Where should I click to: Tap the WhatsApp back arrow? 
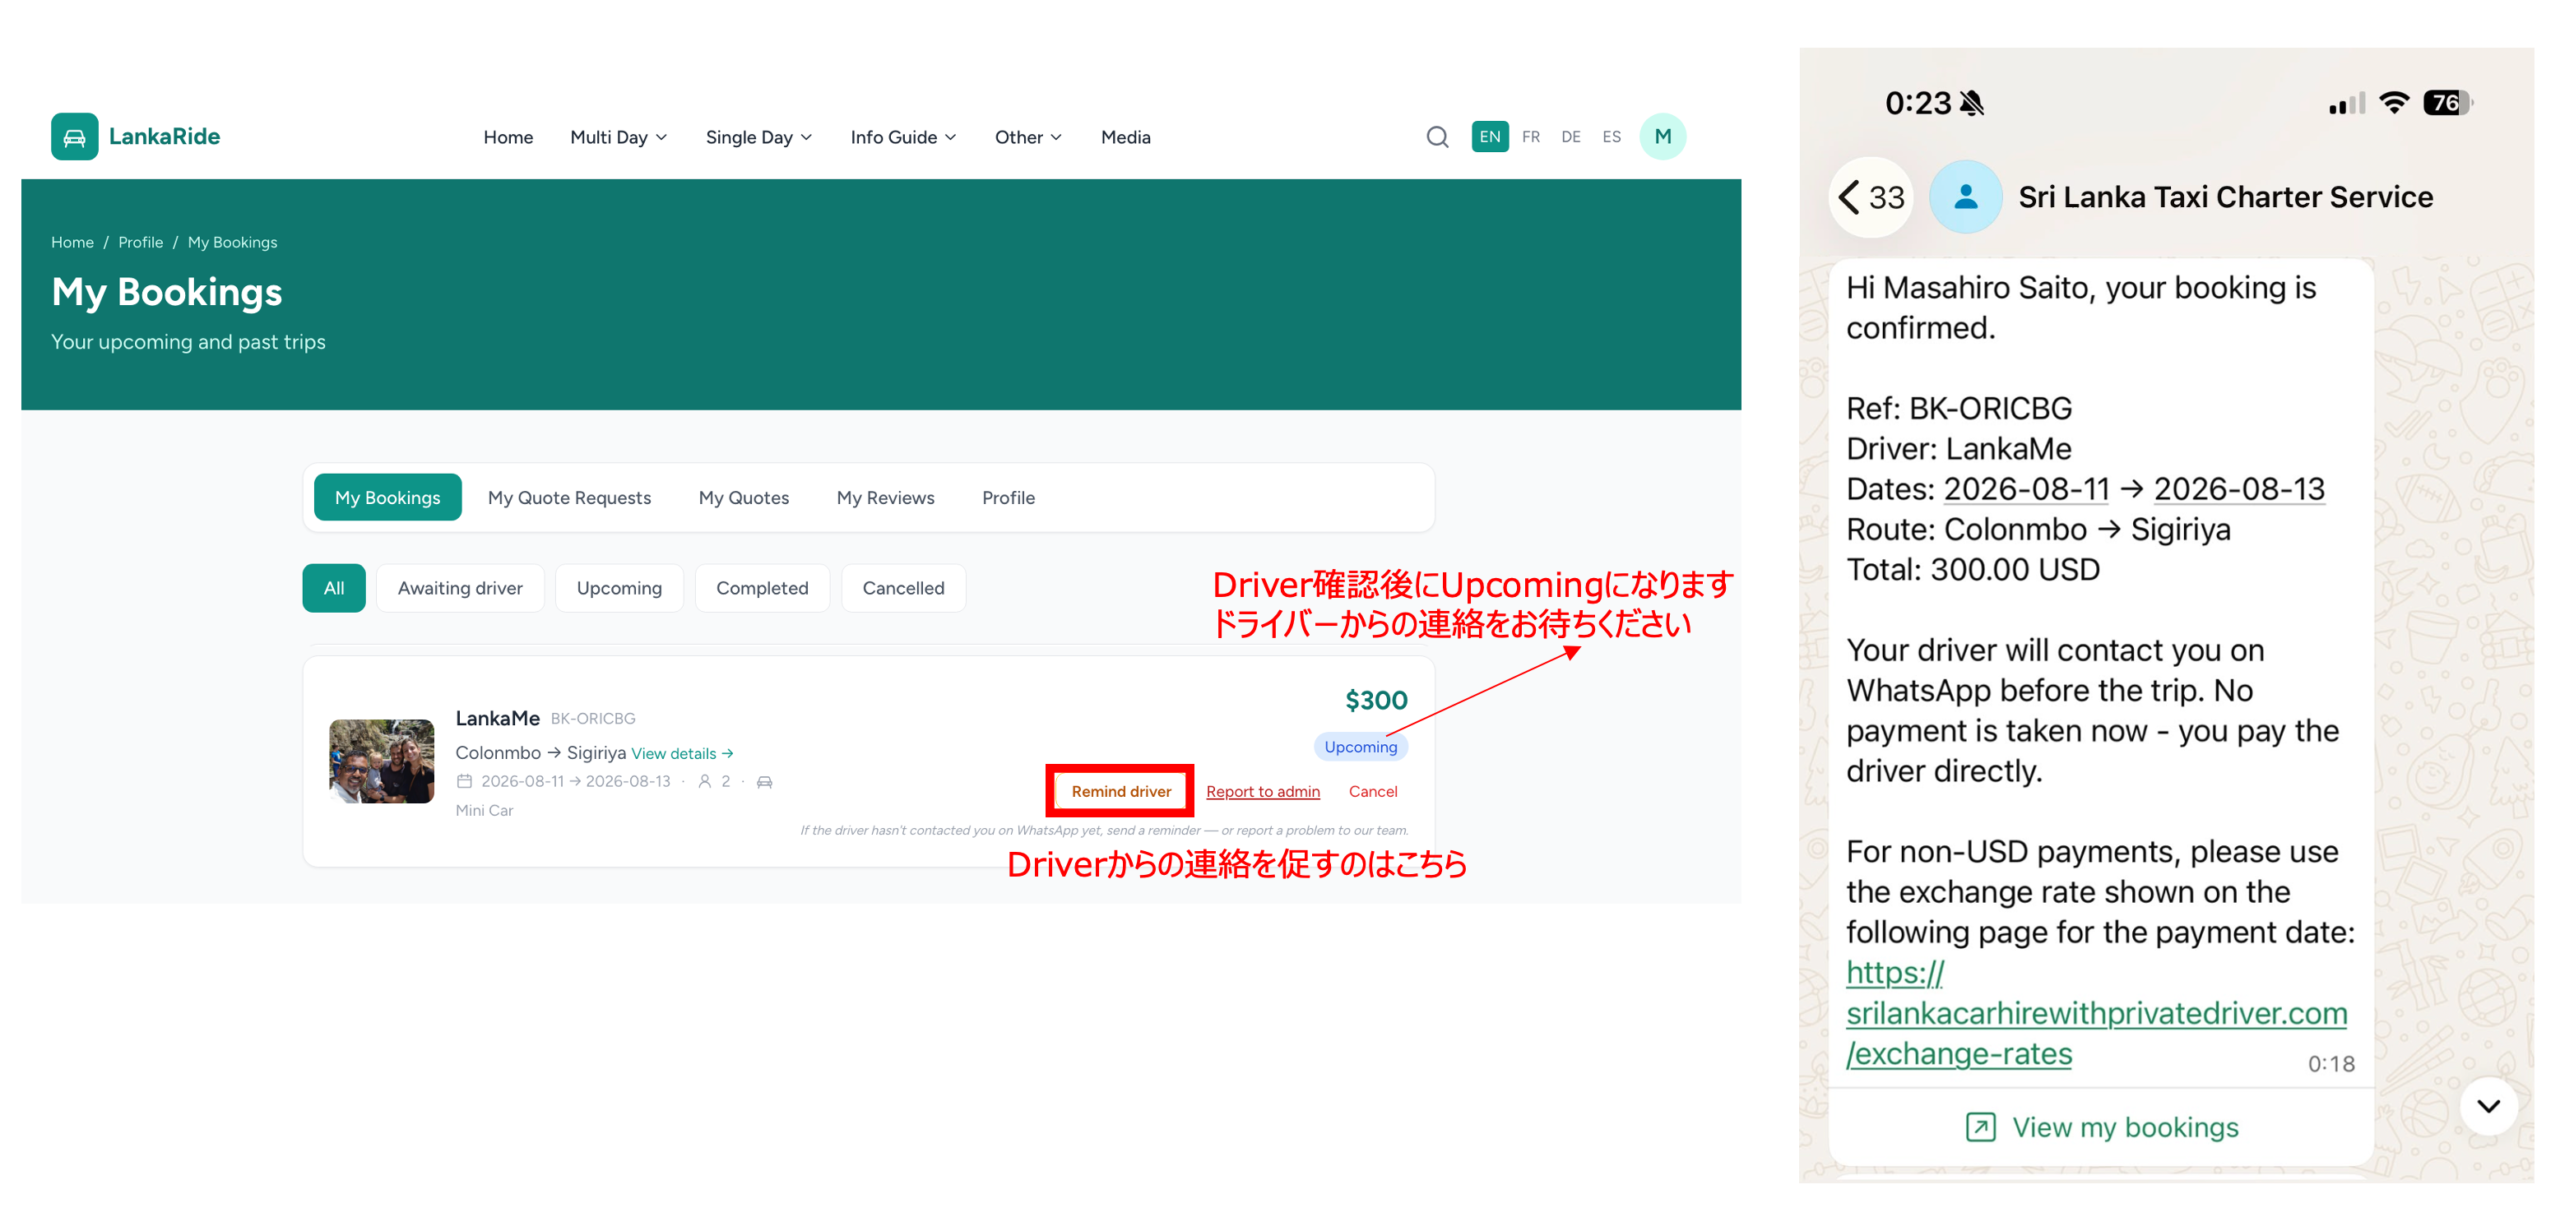pyautogui.click(x=1849, y=197)
